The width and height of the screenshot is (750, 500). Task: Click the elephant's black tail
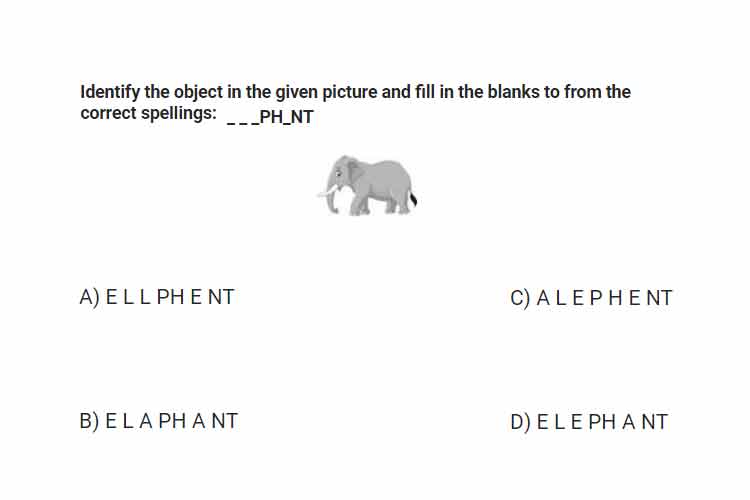click(x=414, y=199)
